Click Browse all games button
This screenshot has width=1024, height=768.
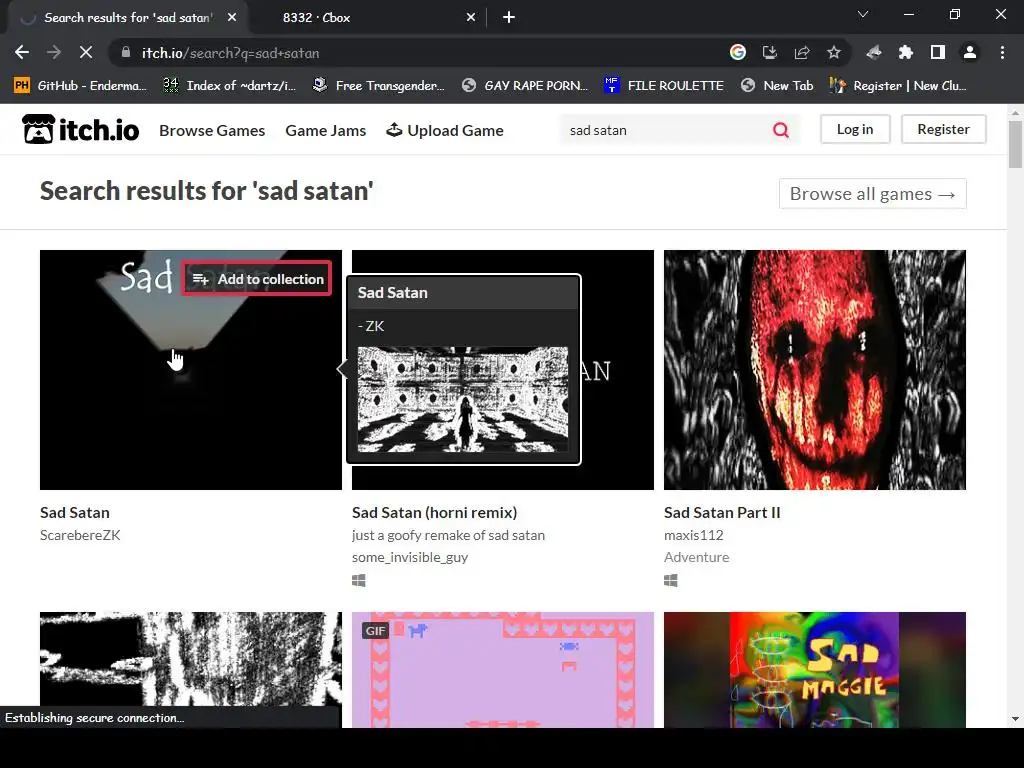pos(872,194)
